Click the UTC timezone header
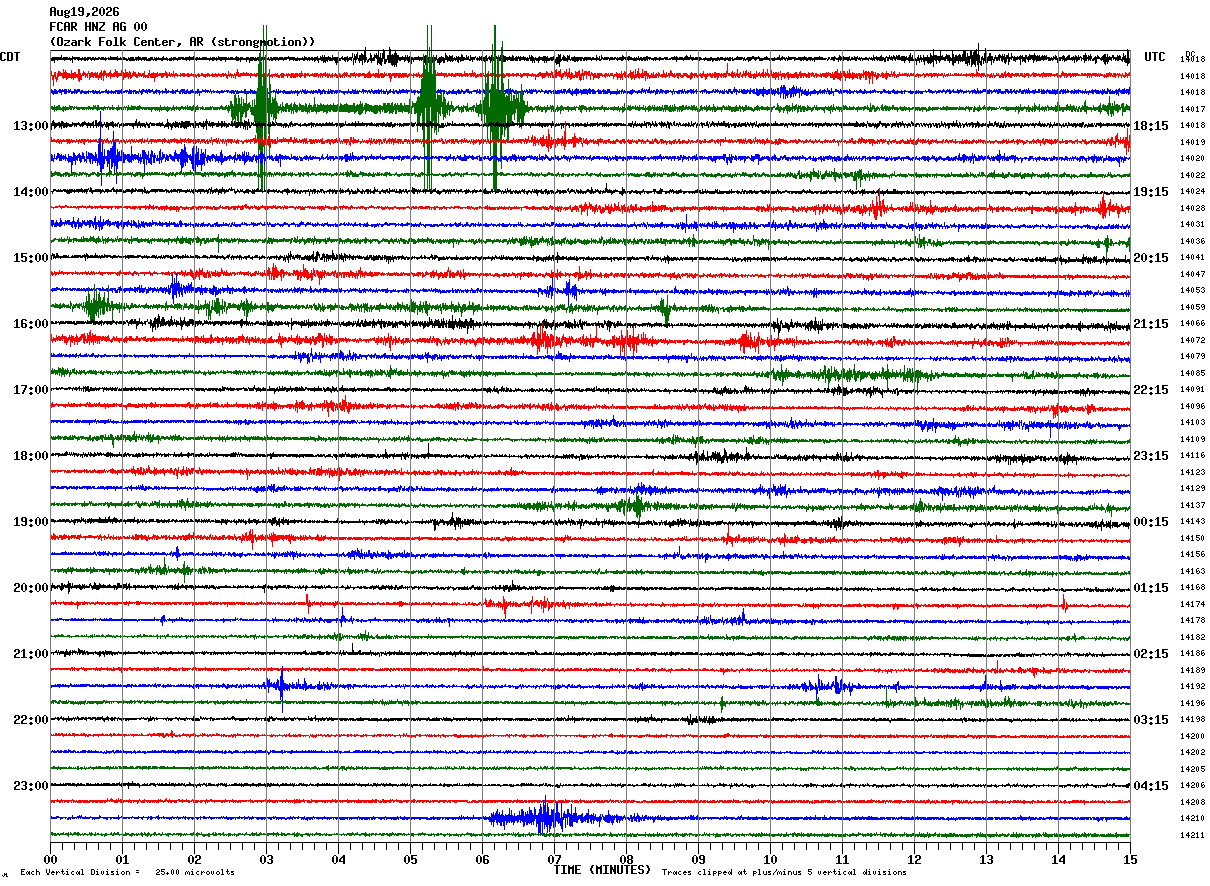 pyautogui.click(x=1155, y=57)
